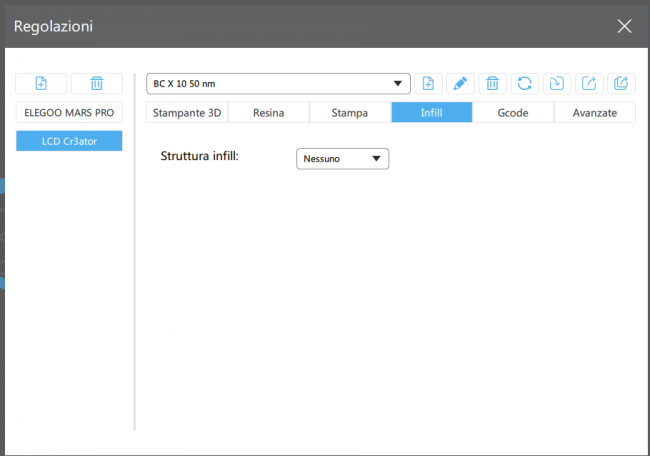The image size is (650, 456).
Task: Expand the Struttura infill dropdown
Action: coord(342,158)
